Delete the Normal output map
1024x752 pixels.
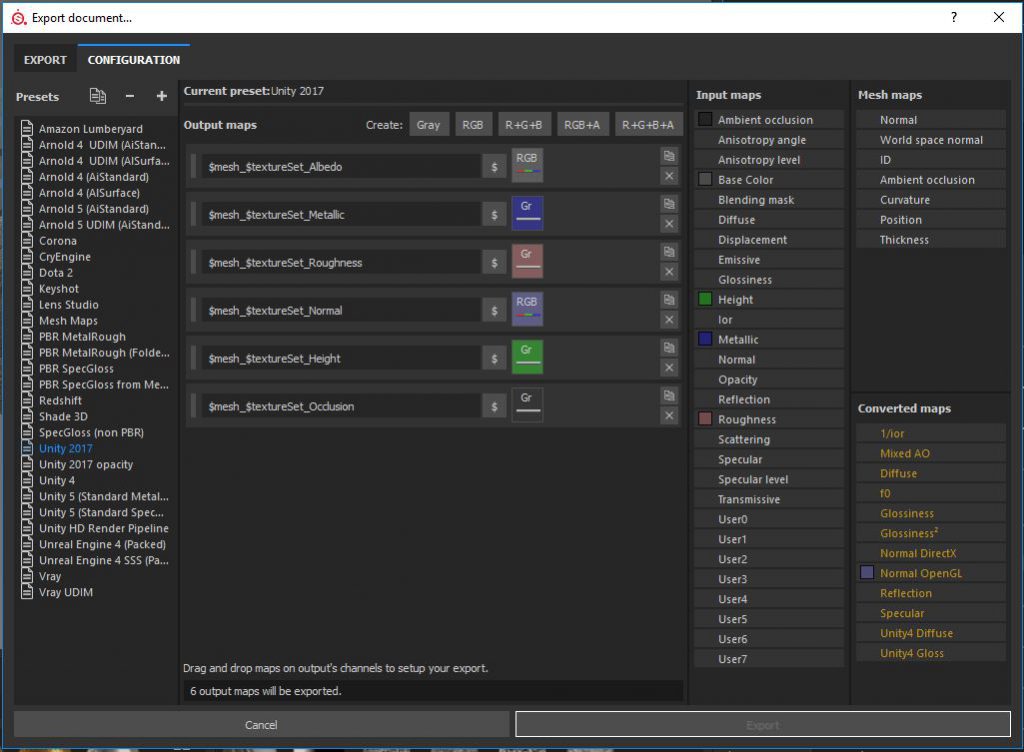click(x=669, y=320)
